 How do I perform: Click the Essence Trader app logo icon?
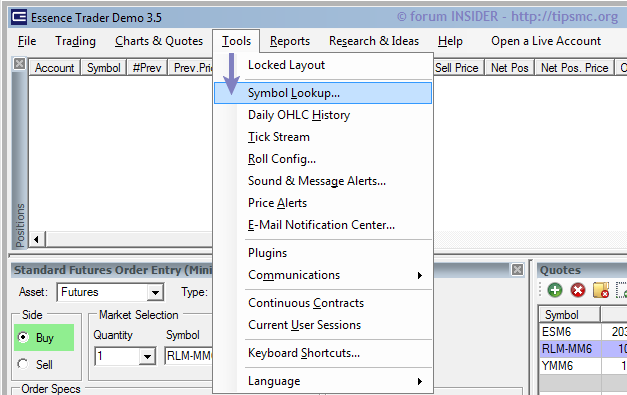coord(19,18)
